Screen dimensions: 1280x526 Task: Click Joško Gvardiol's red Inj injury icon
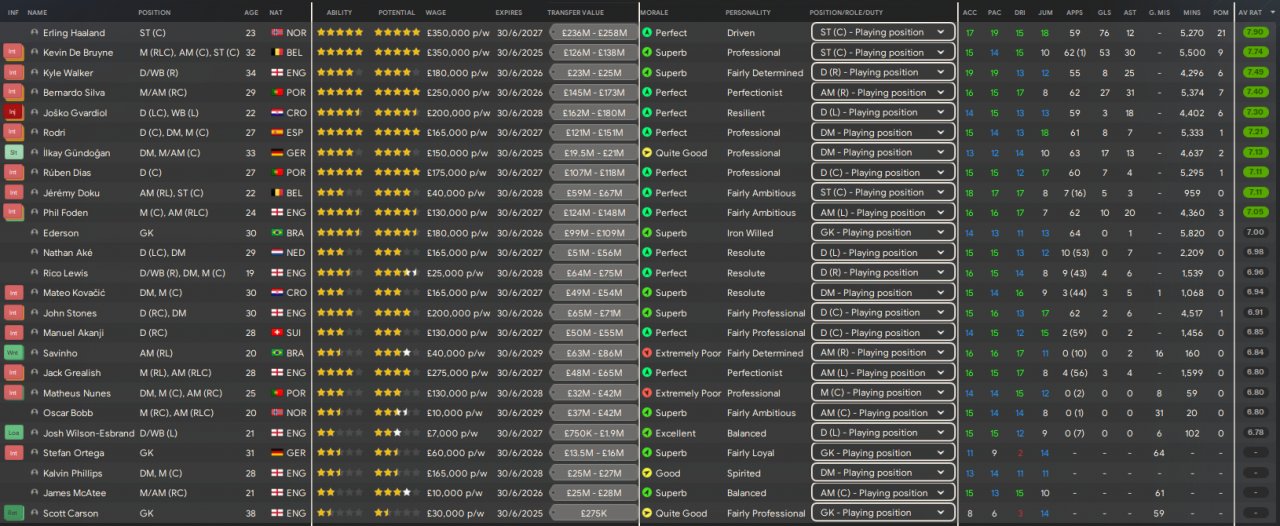click(x=14, y=112)
